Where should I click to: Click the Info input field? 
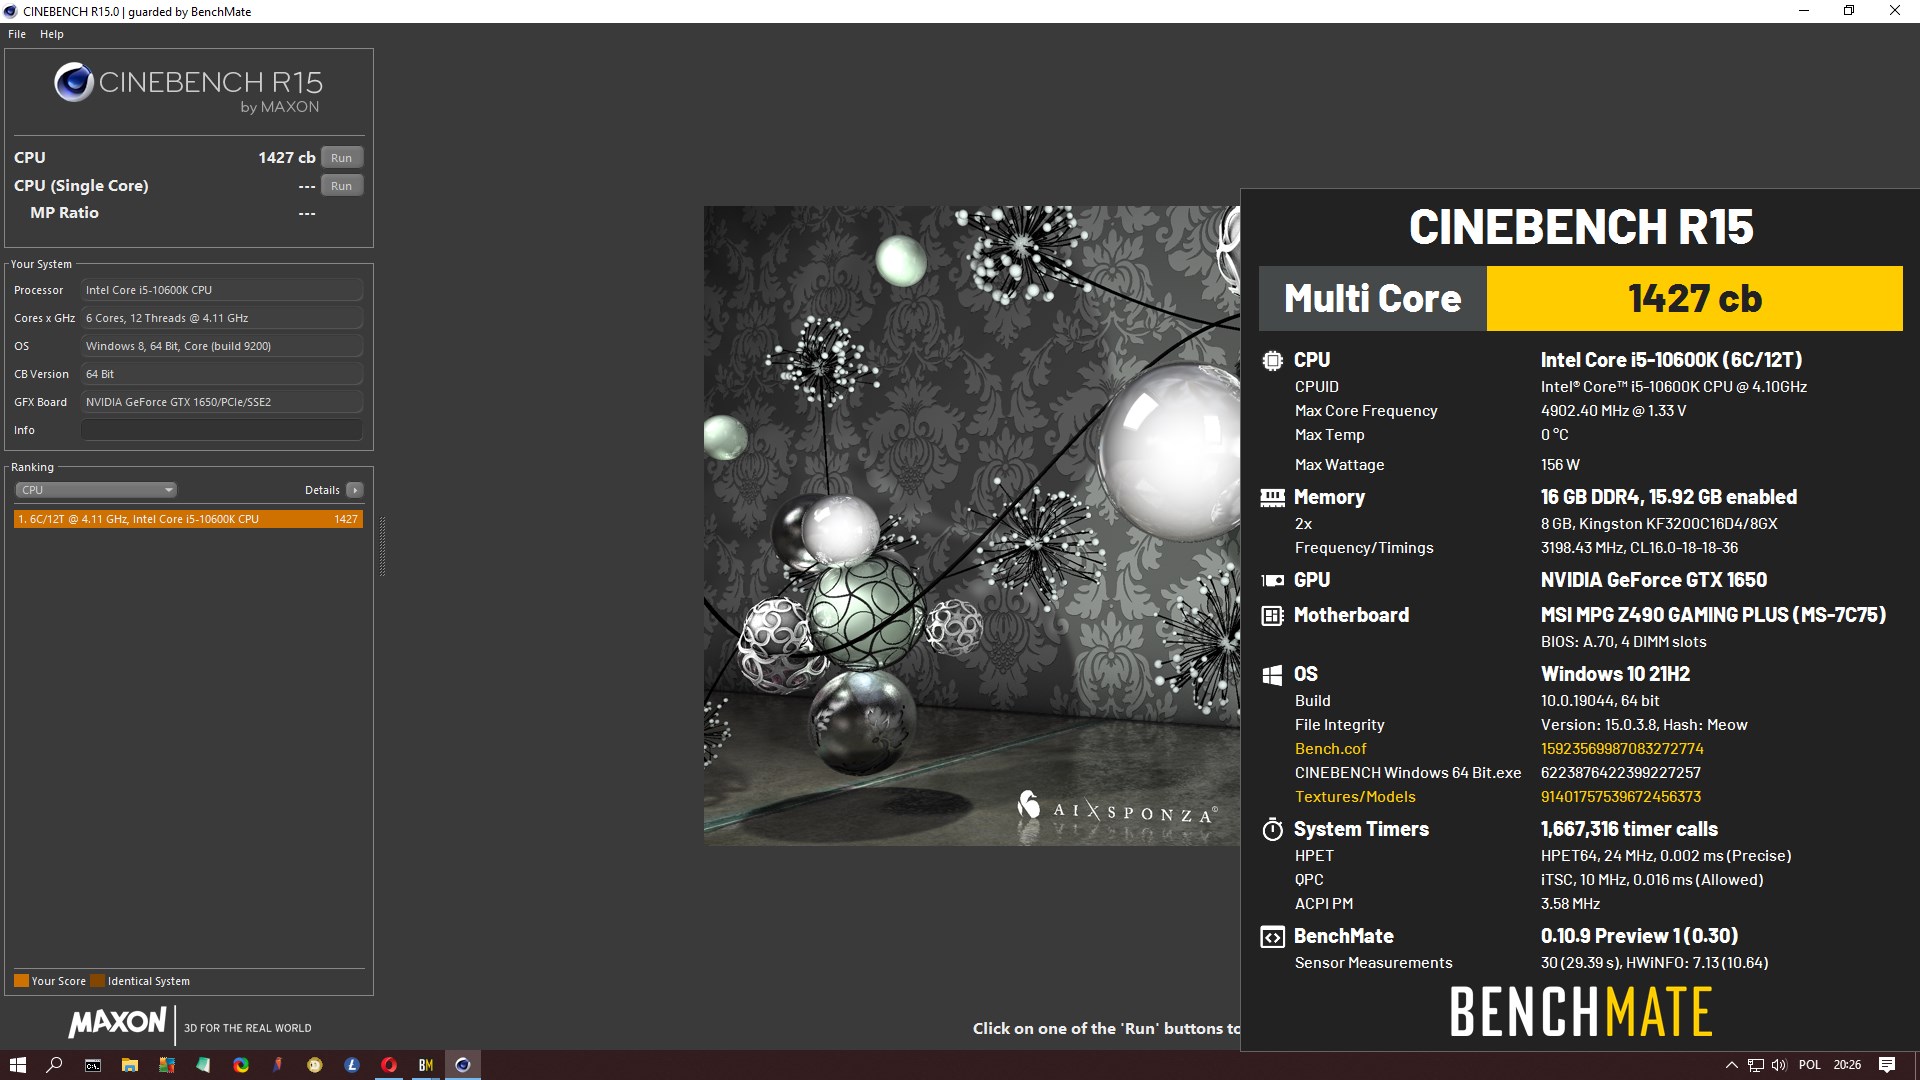pos(222,430)
